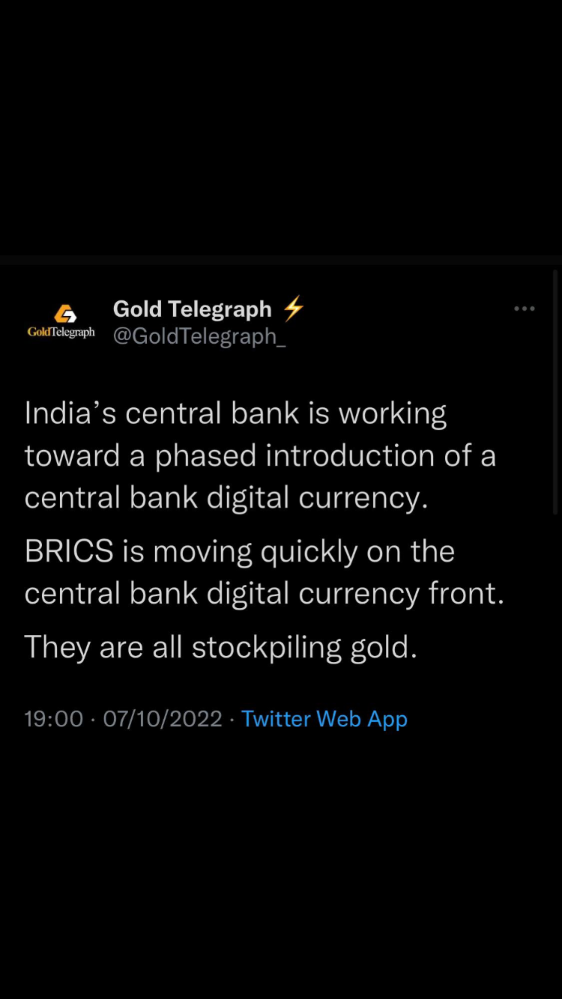562x999 pixels.
Task: Select the paragraph about BRICS moving quickly
Action: point(264,573)
